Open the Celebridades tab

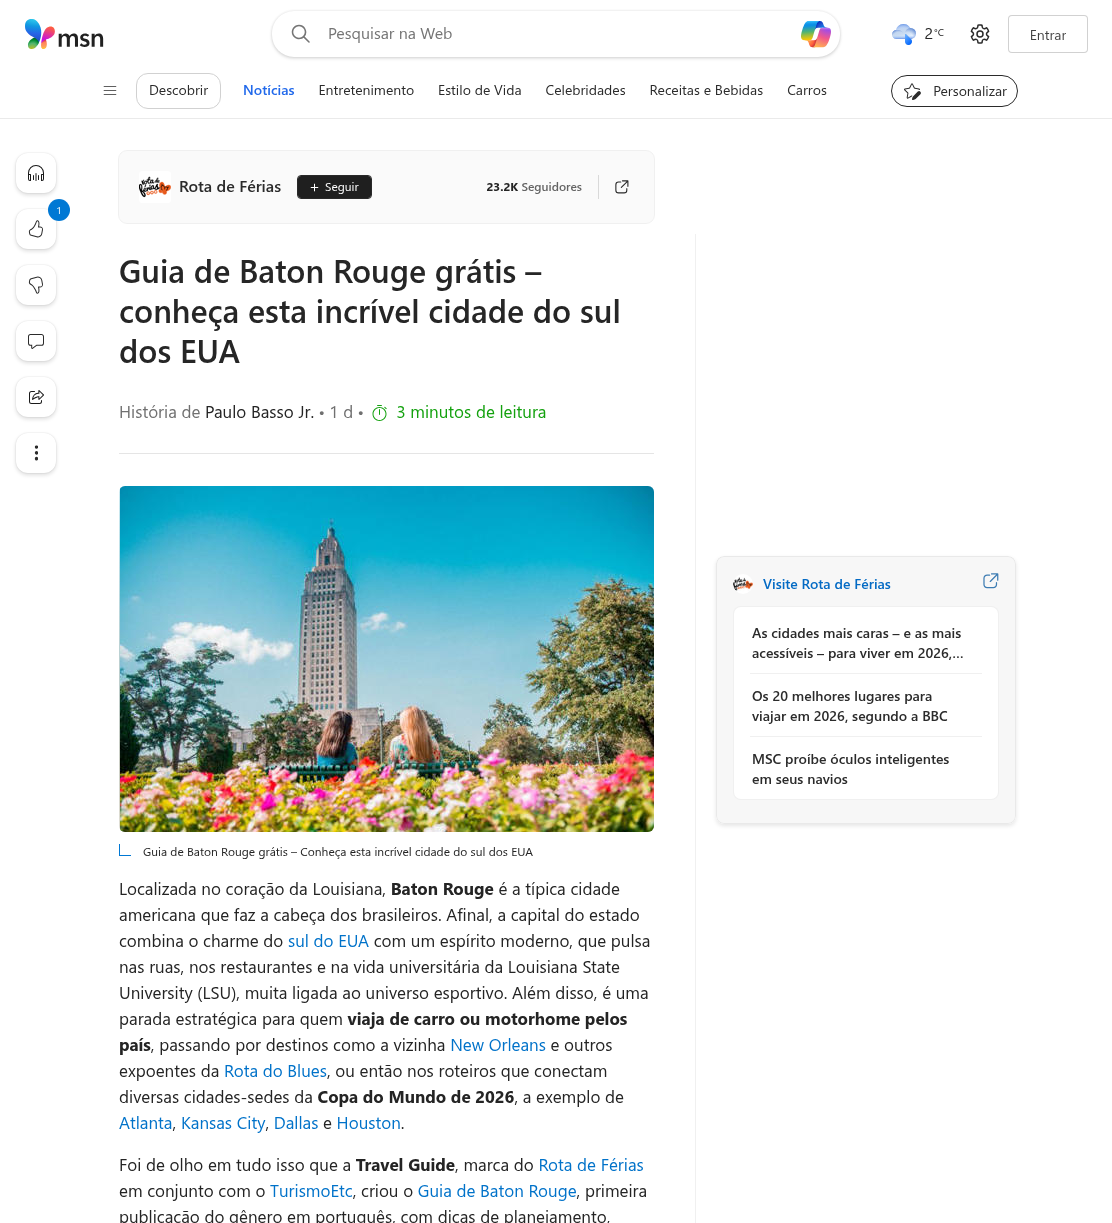click(585, 90)
